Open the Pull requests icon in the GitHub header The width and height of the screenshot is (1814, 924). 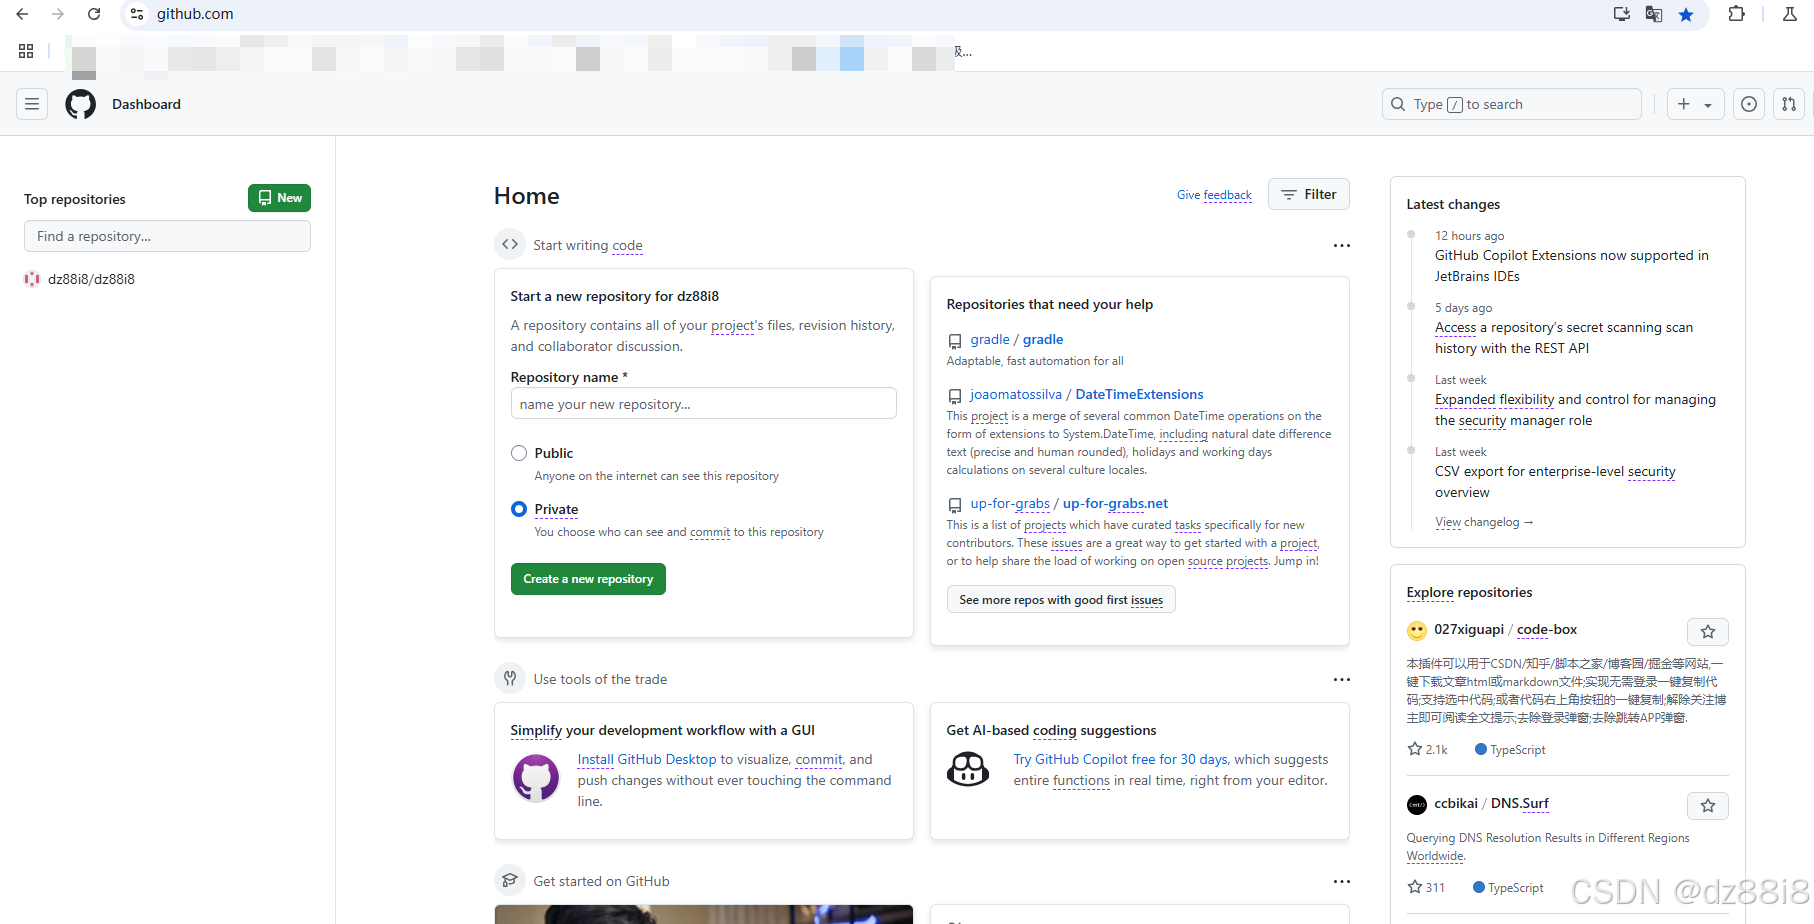[x=1789, y=104]
